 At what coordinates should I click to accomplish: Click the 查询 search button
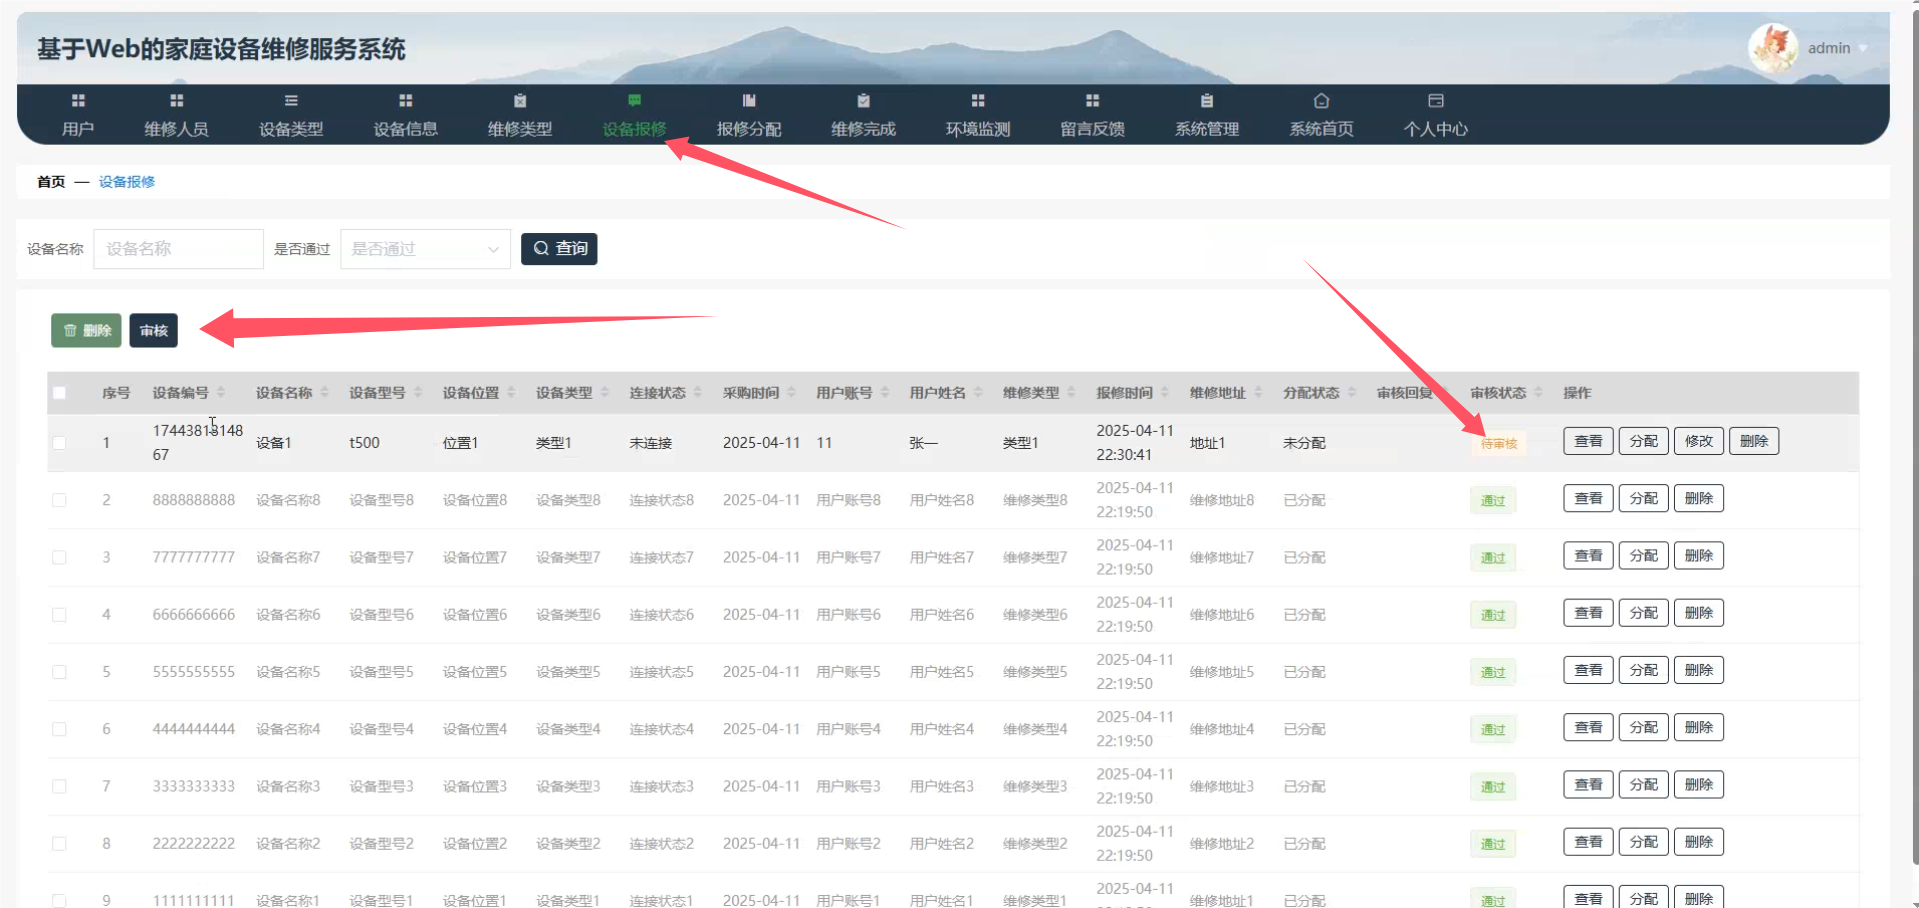[559, 249]
